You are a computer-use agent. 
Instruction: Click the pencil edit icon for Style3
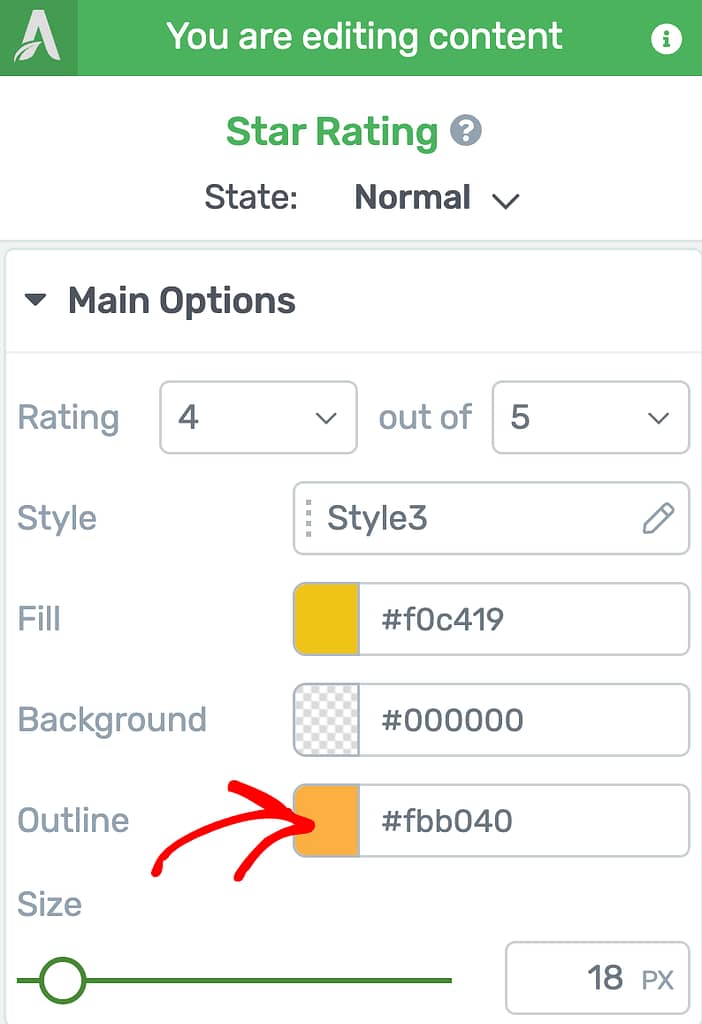tap(658, 519)
